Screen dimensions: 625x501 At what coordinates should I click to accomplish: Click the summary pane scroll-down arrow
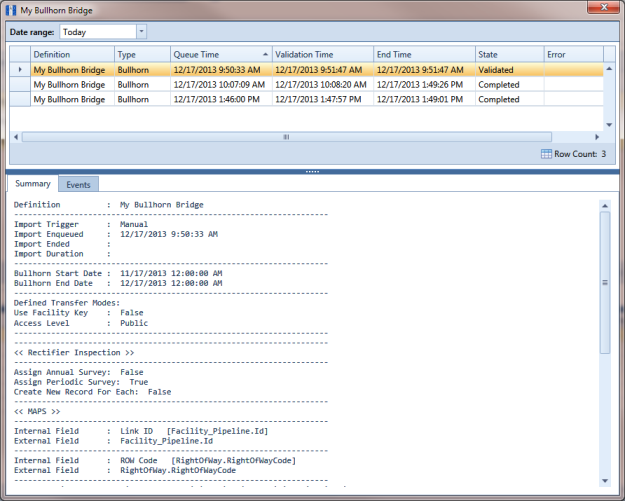605,481
